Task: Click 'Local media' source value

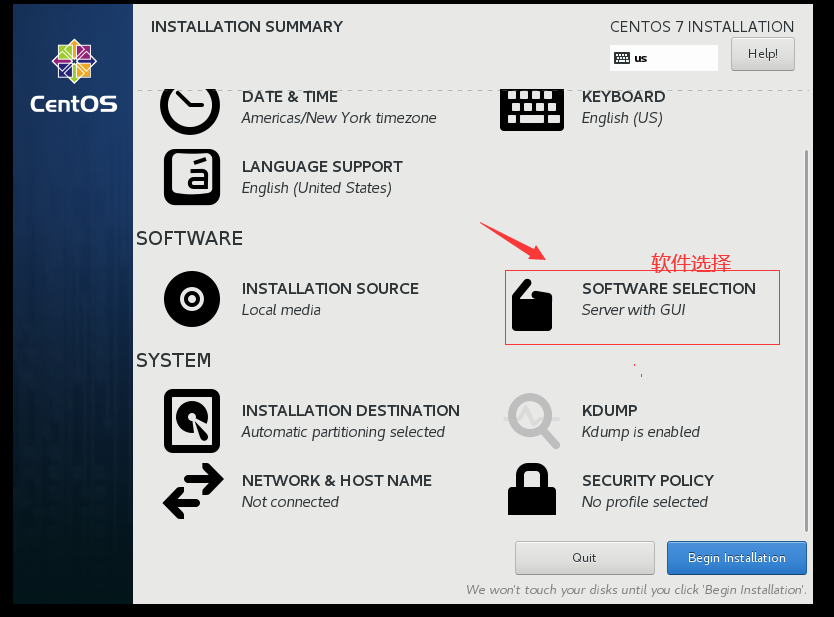Action: click(x=281, y=310)
